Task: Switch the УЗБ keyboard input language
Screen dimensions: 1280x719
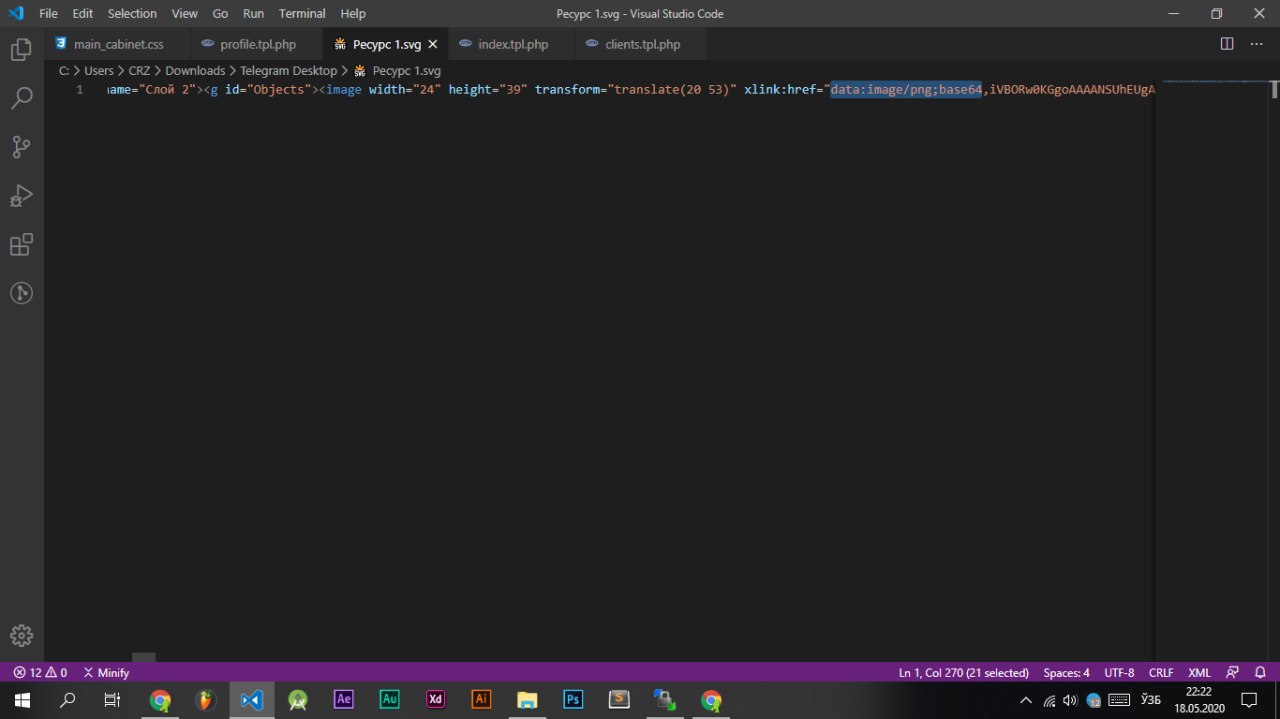Action: 1150,700
